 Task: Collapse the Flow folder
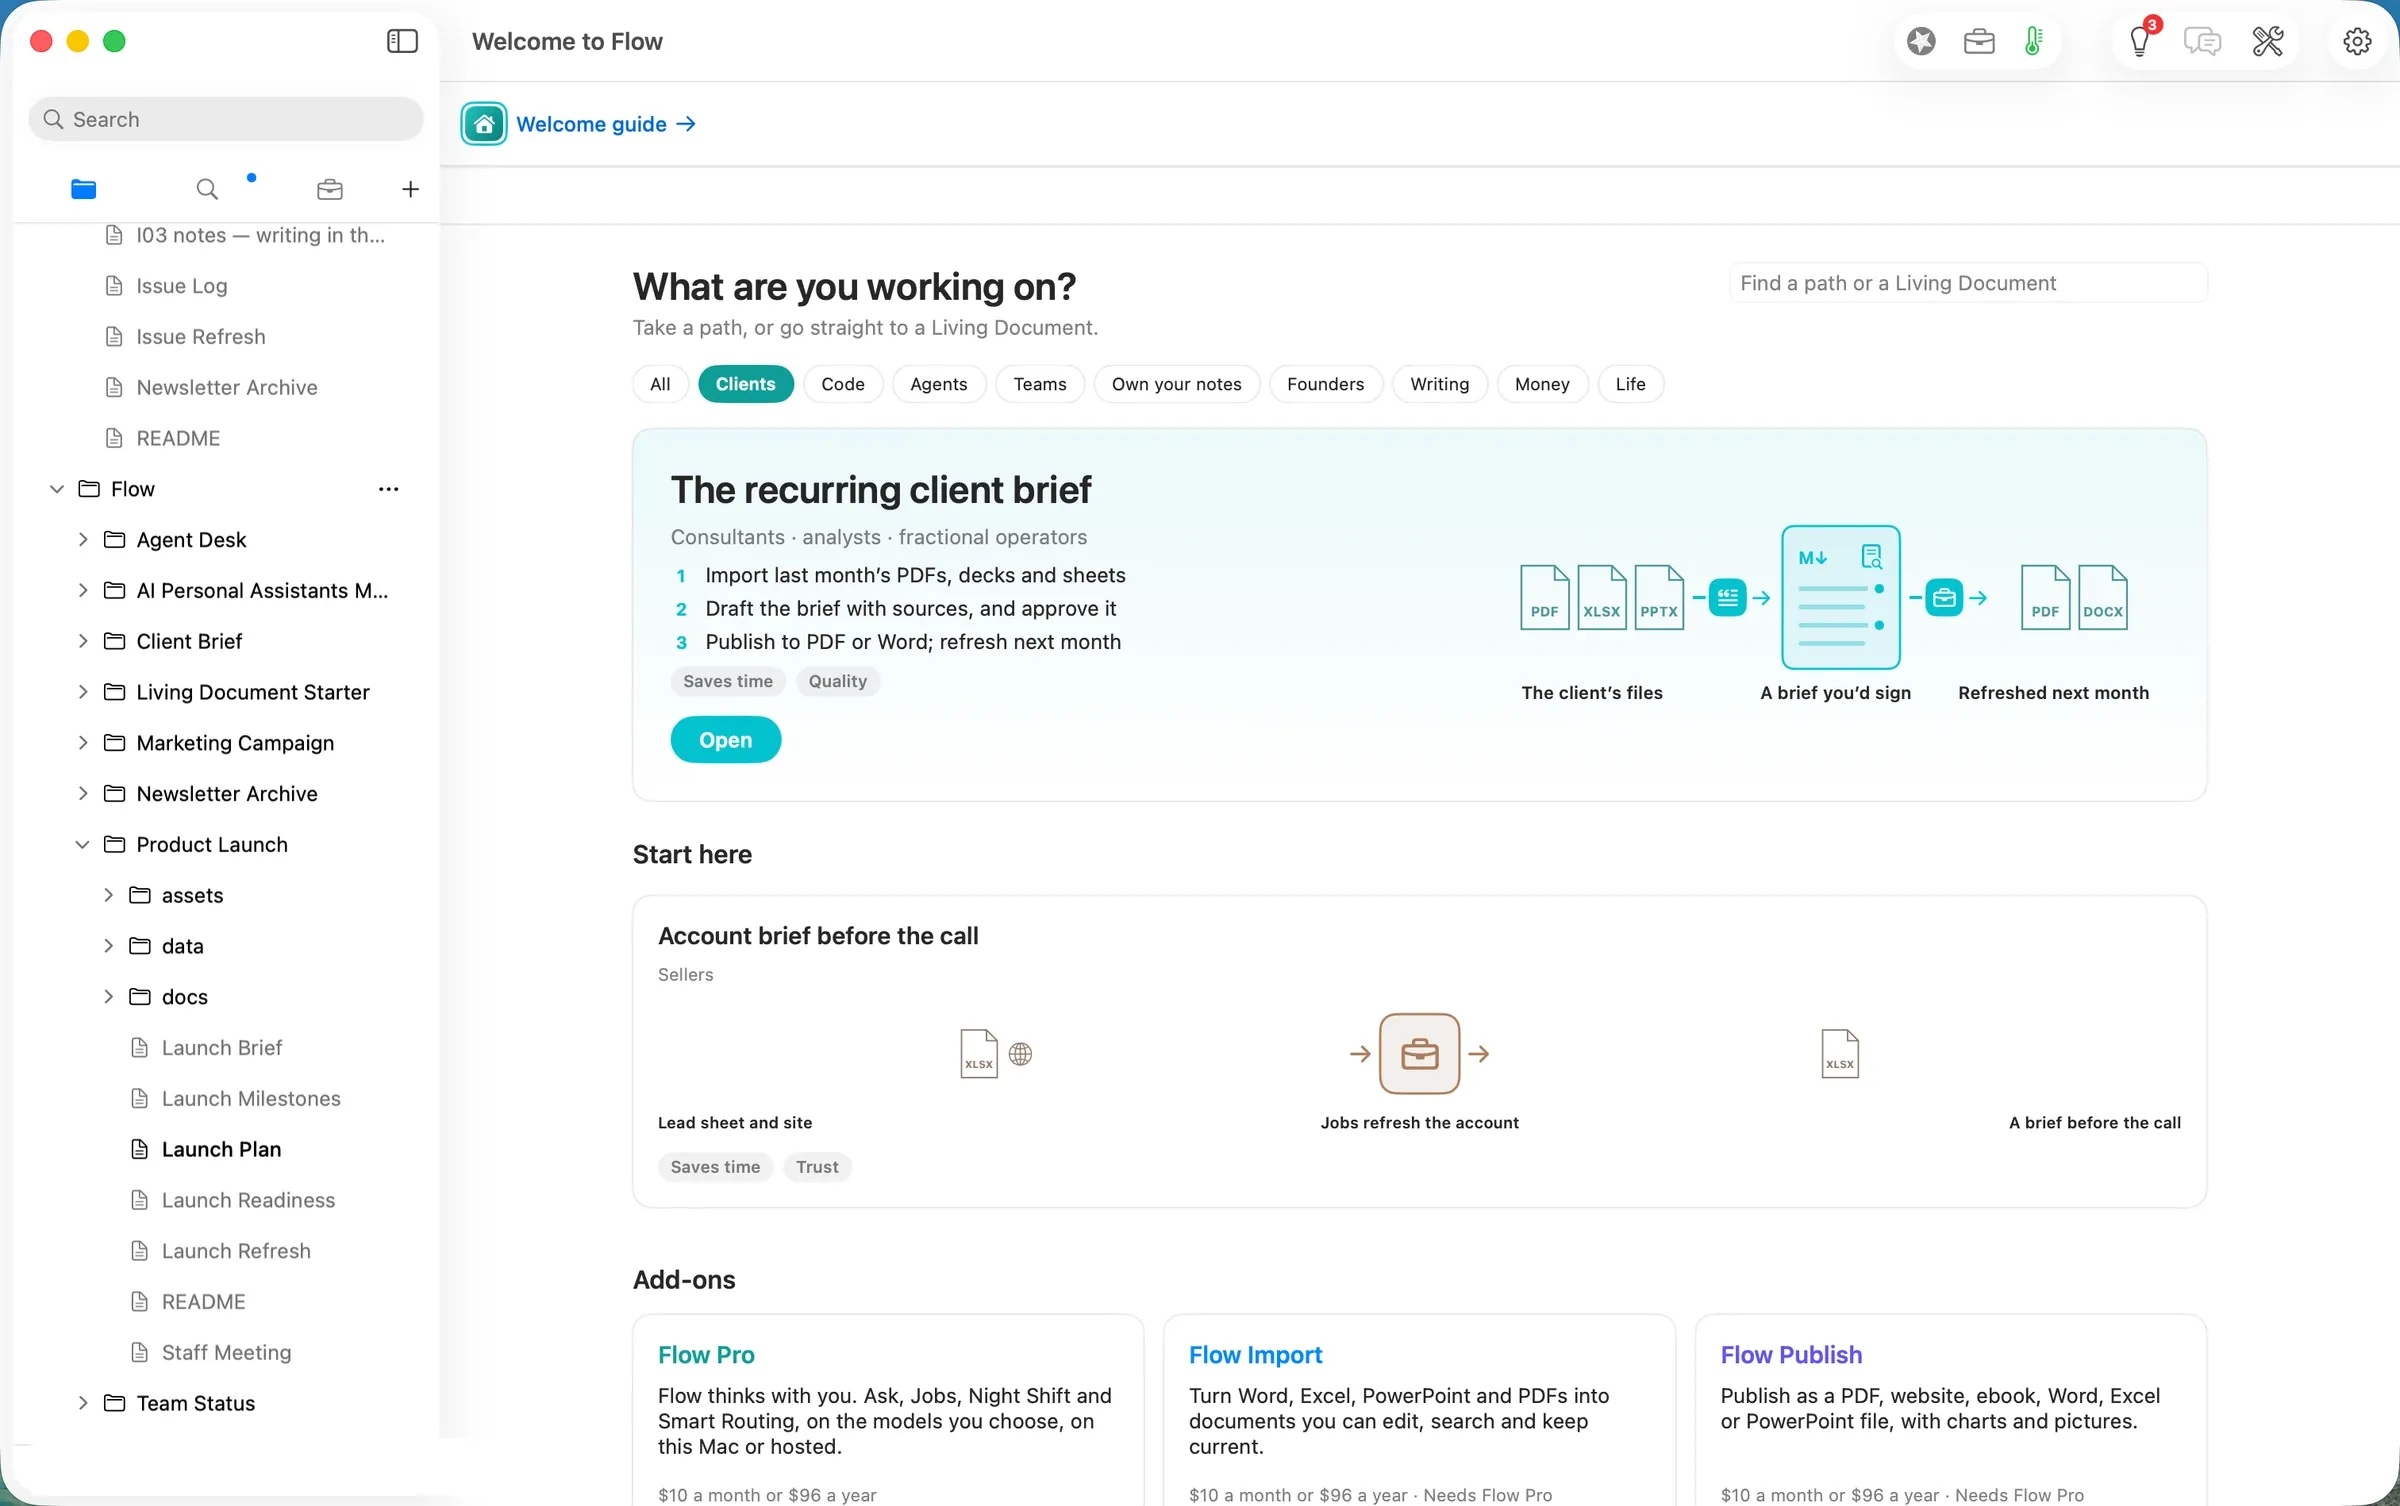click(x=57, y=489)
